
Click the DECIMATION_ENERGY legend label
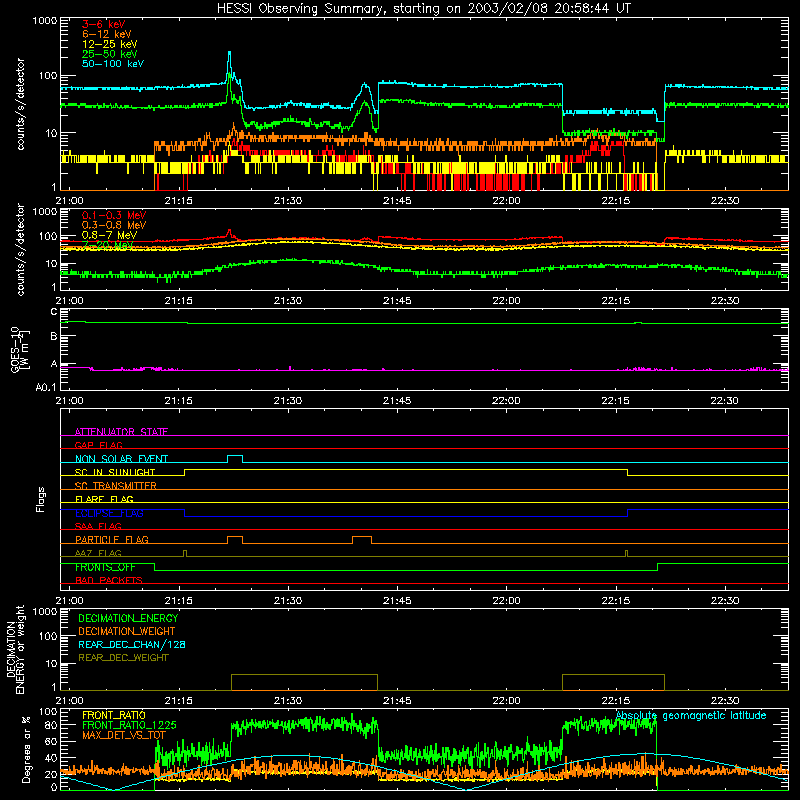[128, 618]
